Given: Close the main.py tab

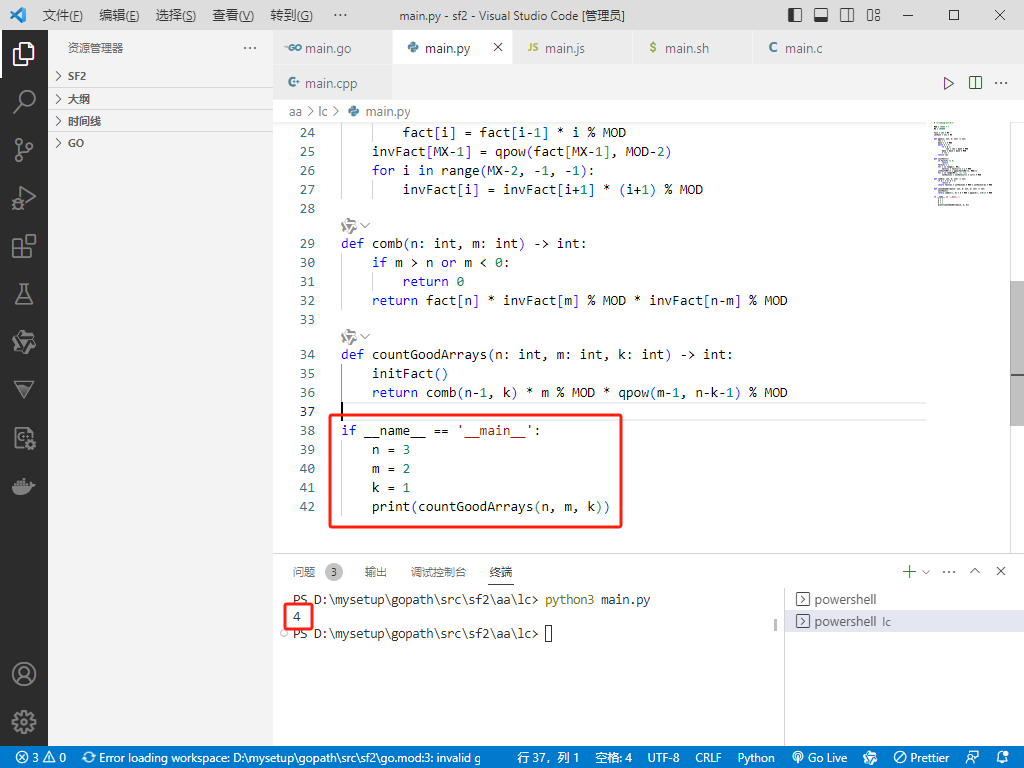Looking at the screenshot, I should (x=498, y=47).
